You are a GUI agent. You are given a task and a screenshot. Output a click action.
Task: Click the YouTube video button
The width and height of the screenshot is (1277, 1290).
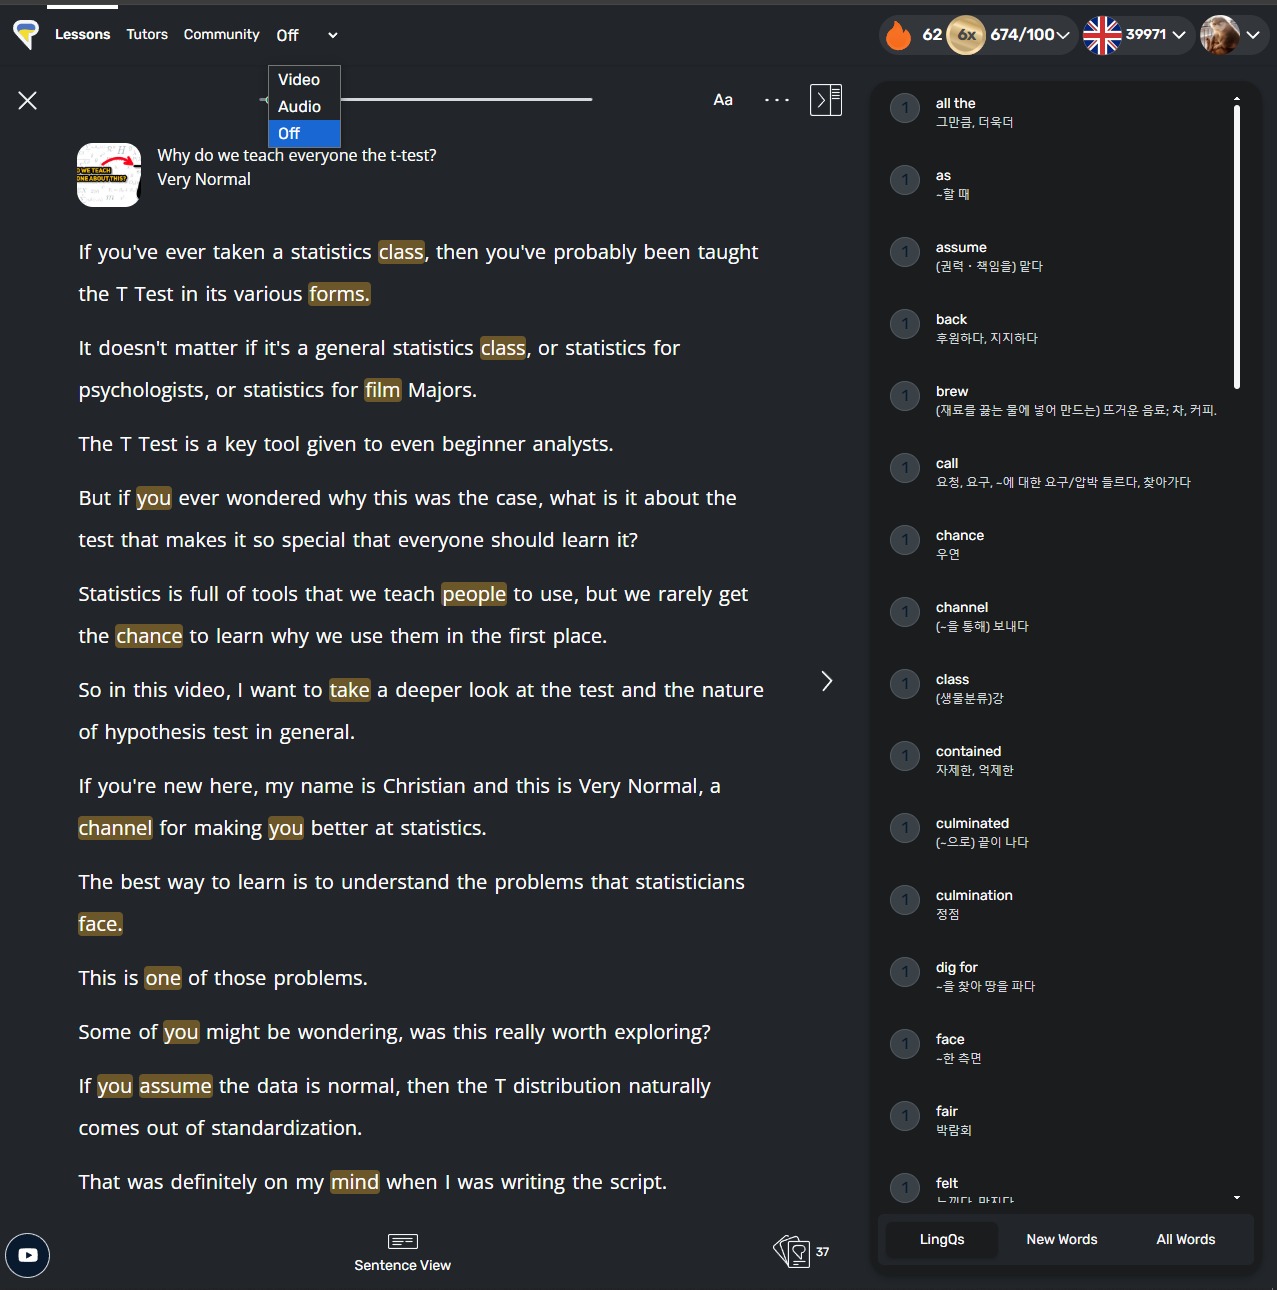tap(28, 1255)
